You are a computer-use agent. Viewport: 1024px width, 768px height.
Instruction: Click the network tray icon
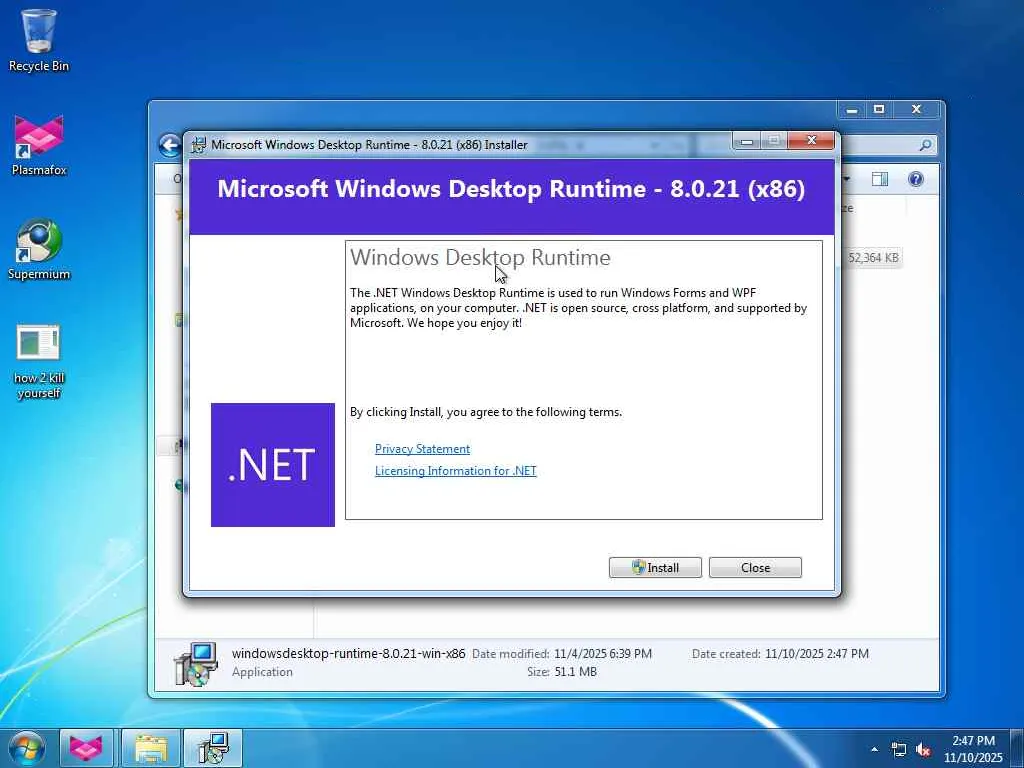899,749
